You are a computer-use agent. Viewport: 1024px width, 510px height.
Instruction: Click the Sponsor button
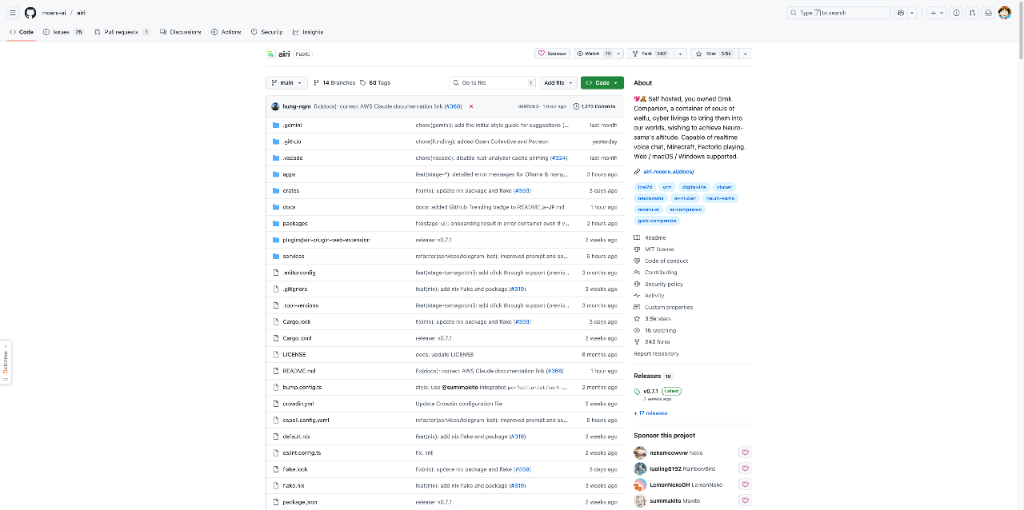(x=552, y=54)
